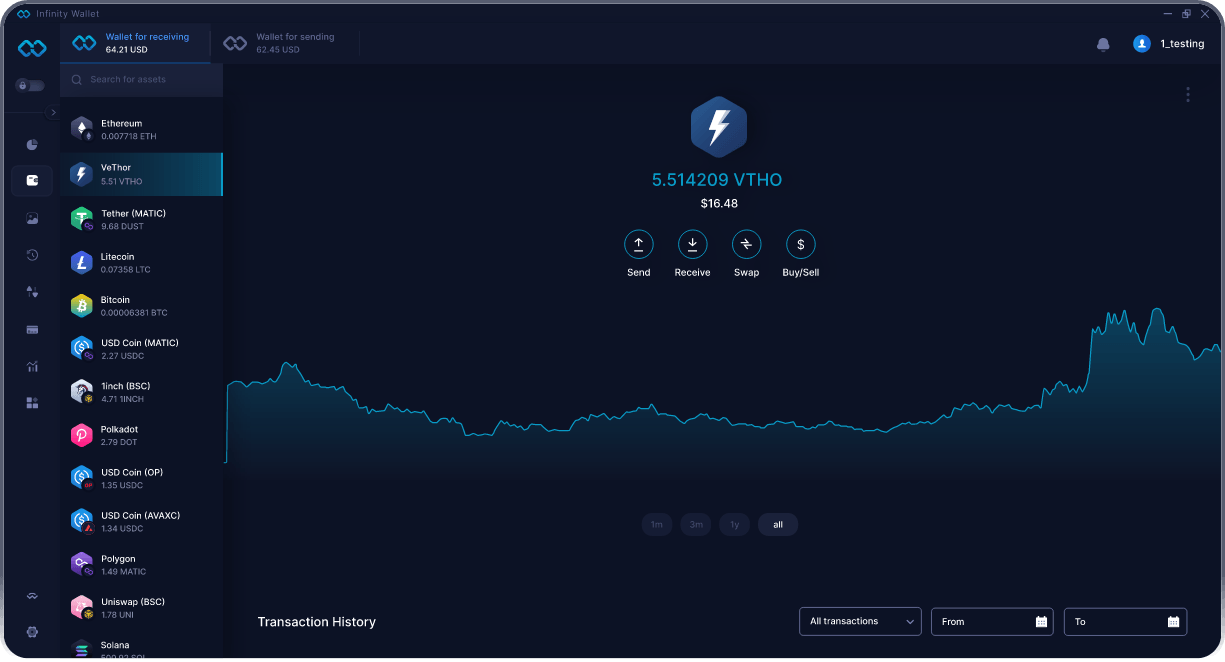The image size is (1225, 662).
Task: Open the From date picker
Action: tap(993, 621)
